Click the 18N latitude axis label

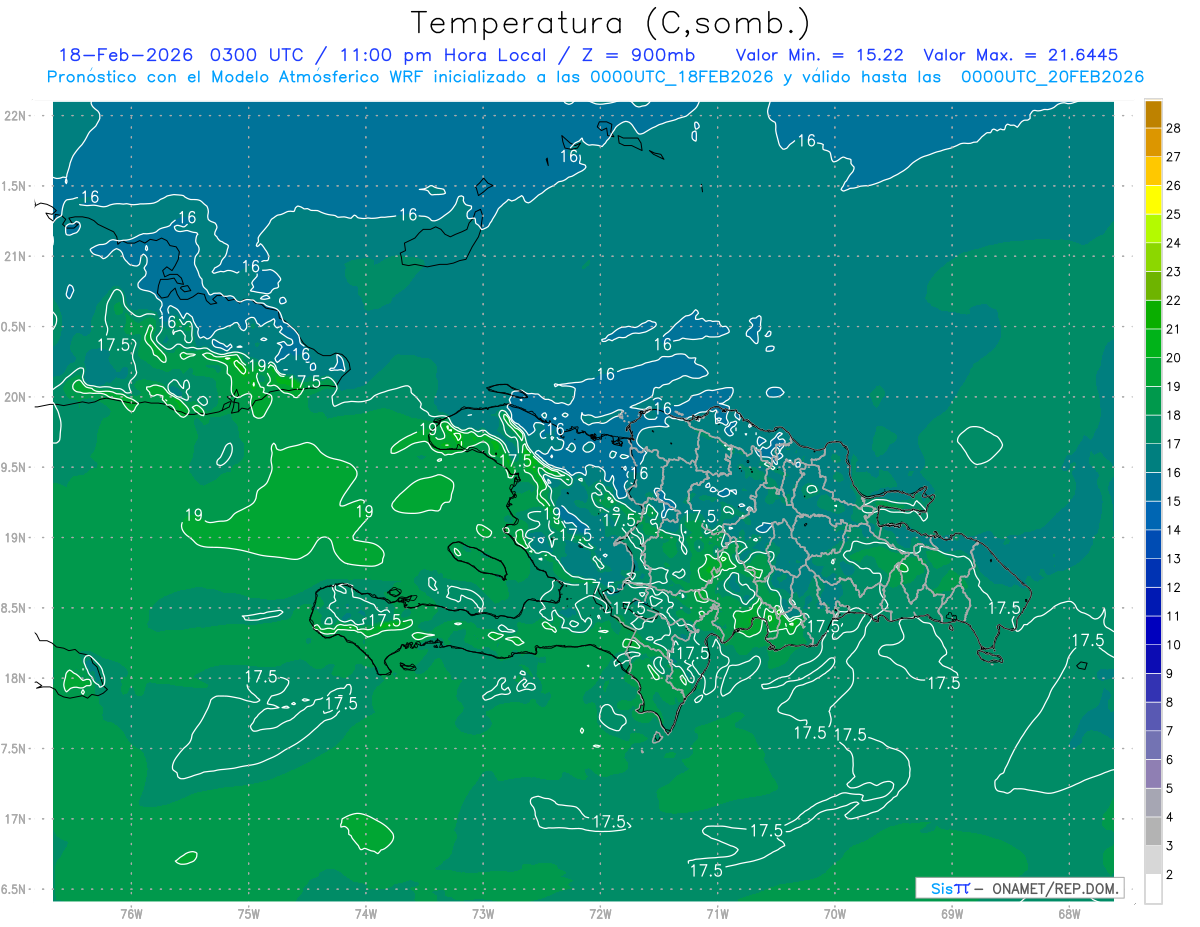click(x=15, y=678)
